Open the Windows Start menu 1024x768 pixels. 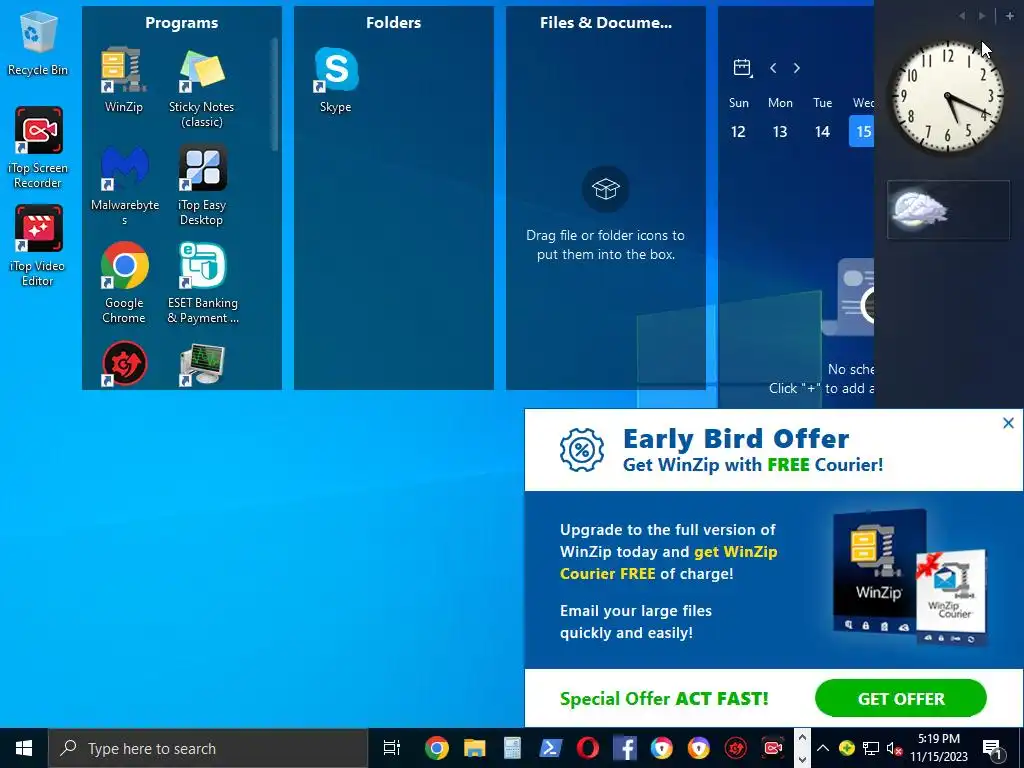24,748
